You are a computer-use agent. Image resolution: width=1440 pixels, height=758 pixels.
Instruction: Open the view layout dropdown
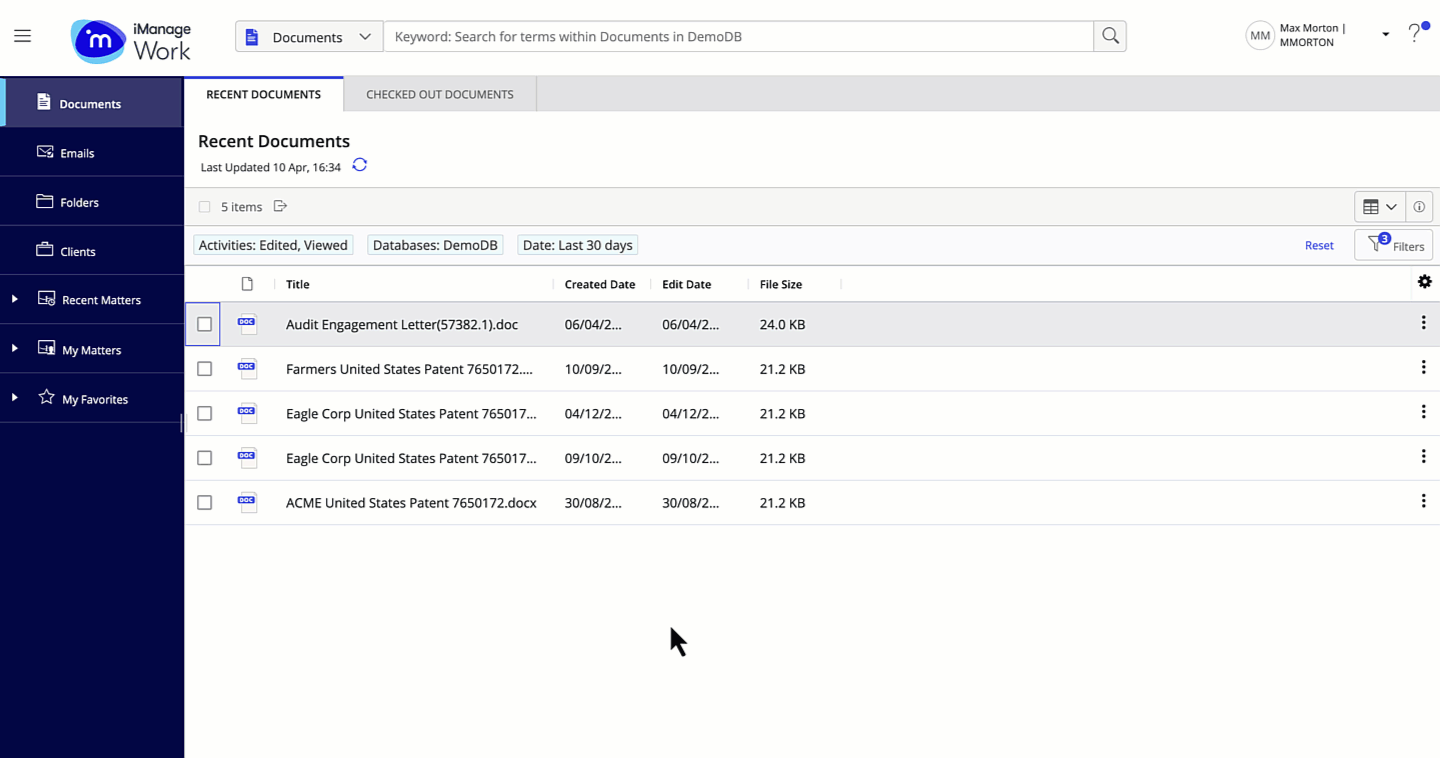tap(1380, 207)
